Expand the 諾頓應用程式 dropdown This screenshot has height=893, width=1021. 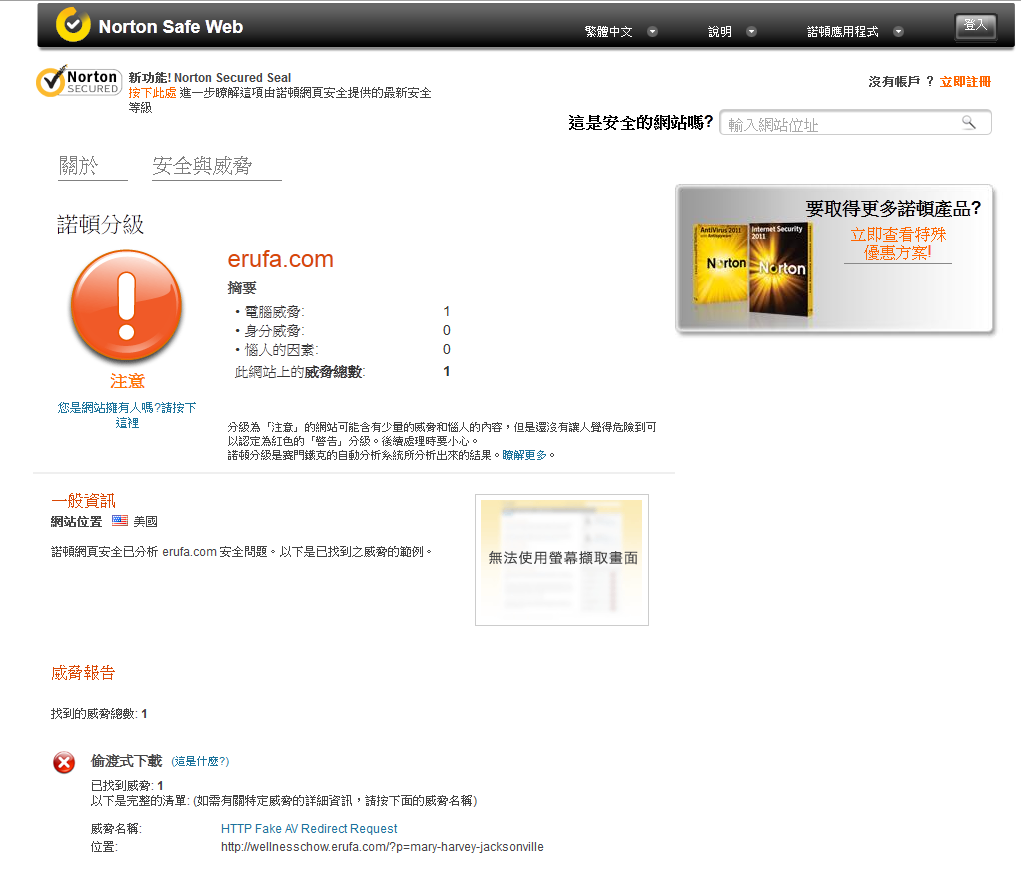pyautogui.click(x=855, y=32)
